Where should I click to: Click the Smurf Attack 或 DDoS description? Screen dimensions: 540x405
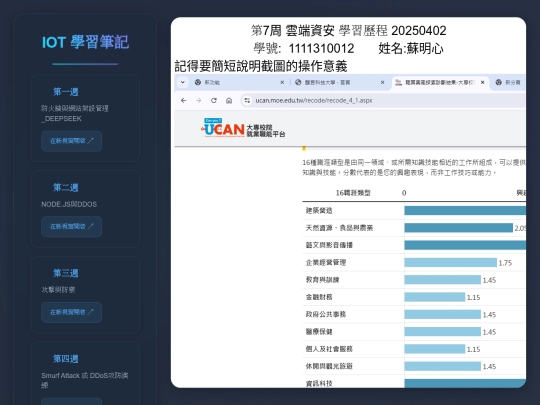coord(85,380)
